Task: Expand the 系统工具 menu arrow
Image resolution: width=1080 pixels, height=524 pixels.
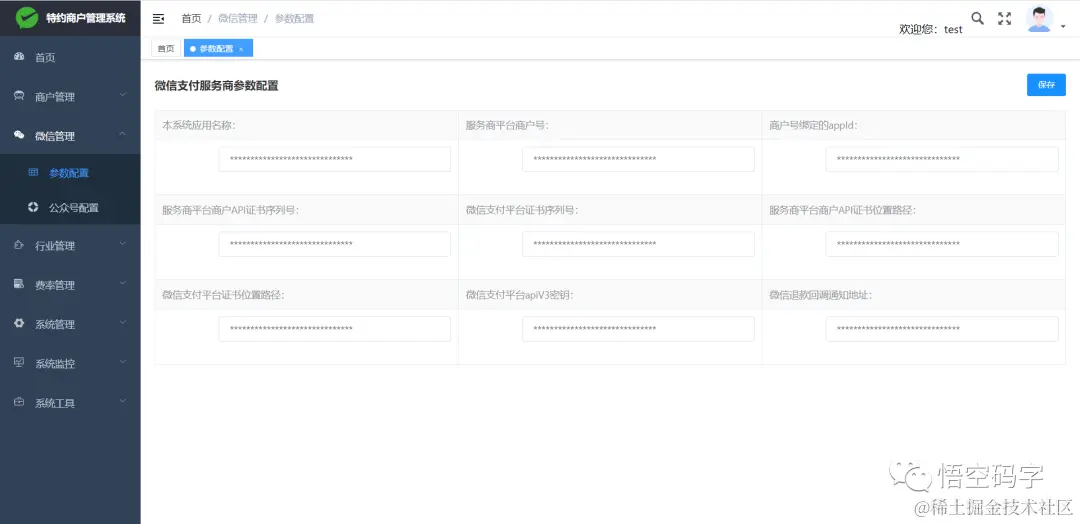Action: tap(123, 400)
